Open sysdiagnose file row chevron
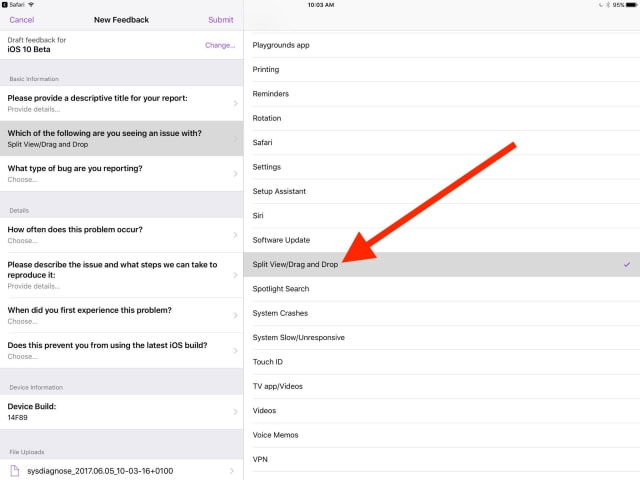 click(232, 471)
